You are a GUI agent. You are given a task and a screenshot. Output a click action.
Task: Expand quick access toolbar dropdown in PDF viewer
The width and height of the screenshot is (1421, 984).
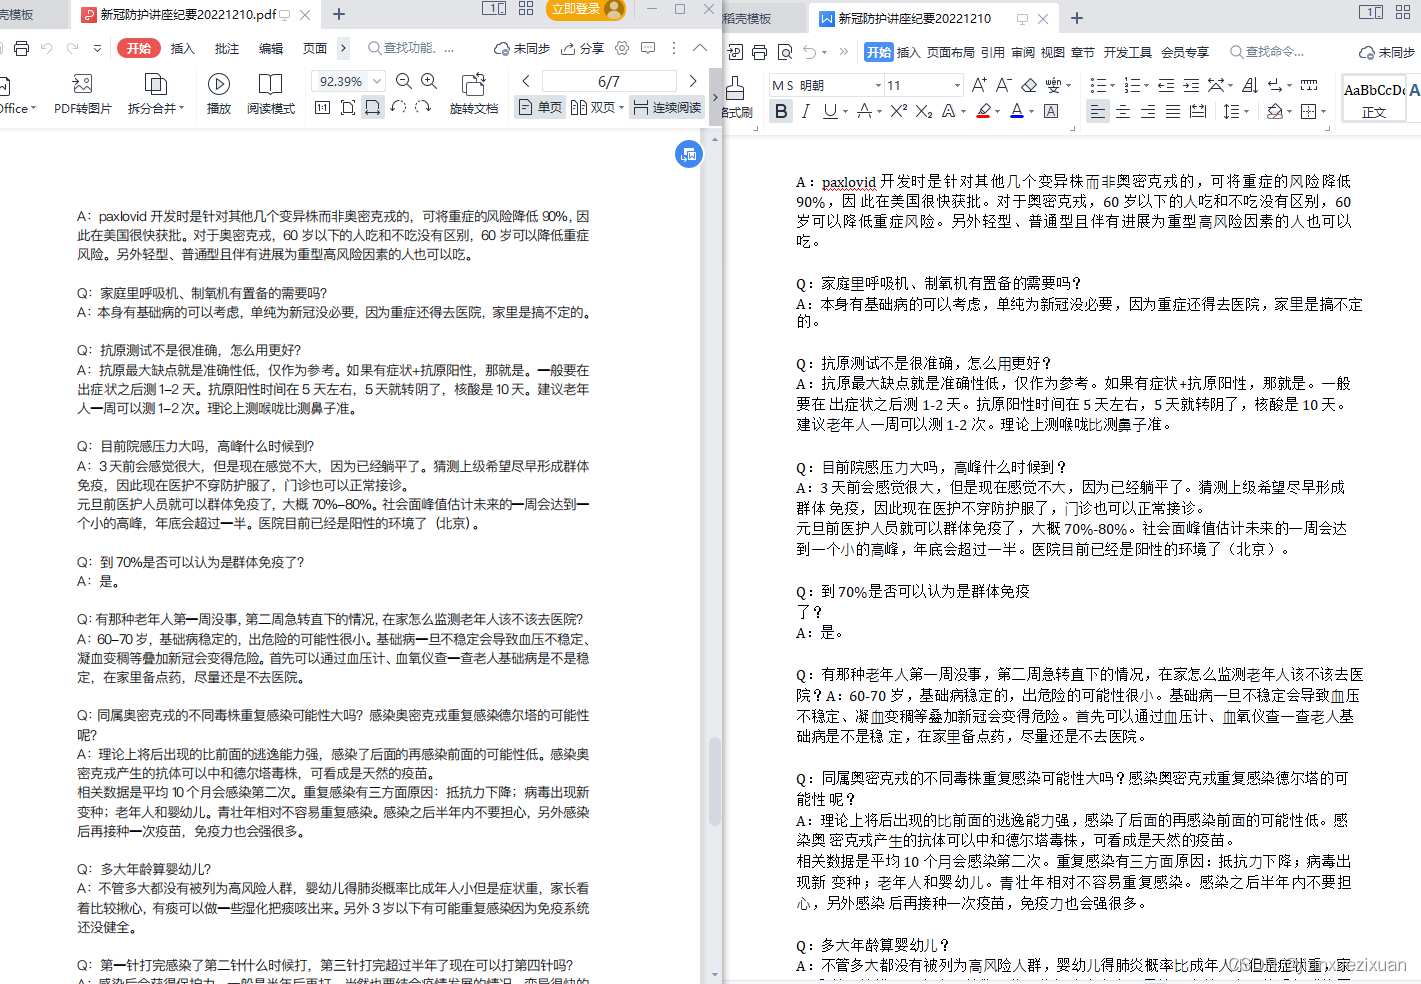click(x=97, y=48)
